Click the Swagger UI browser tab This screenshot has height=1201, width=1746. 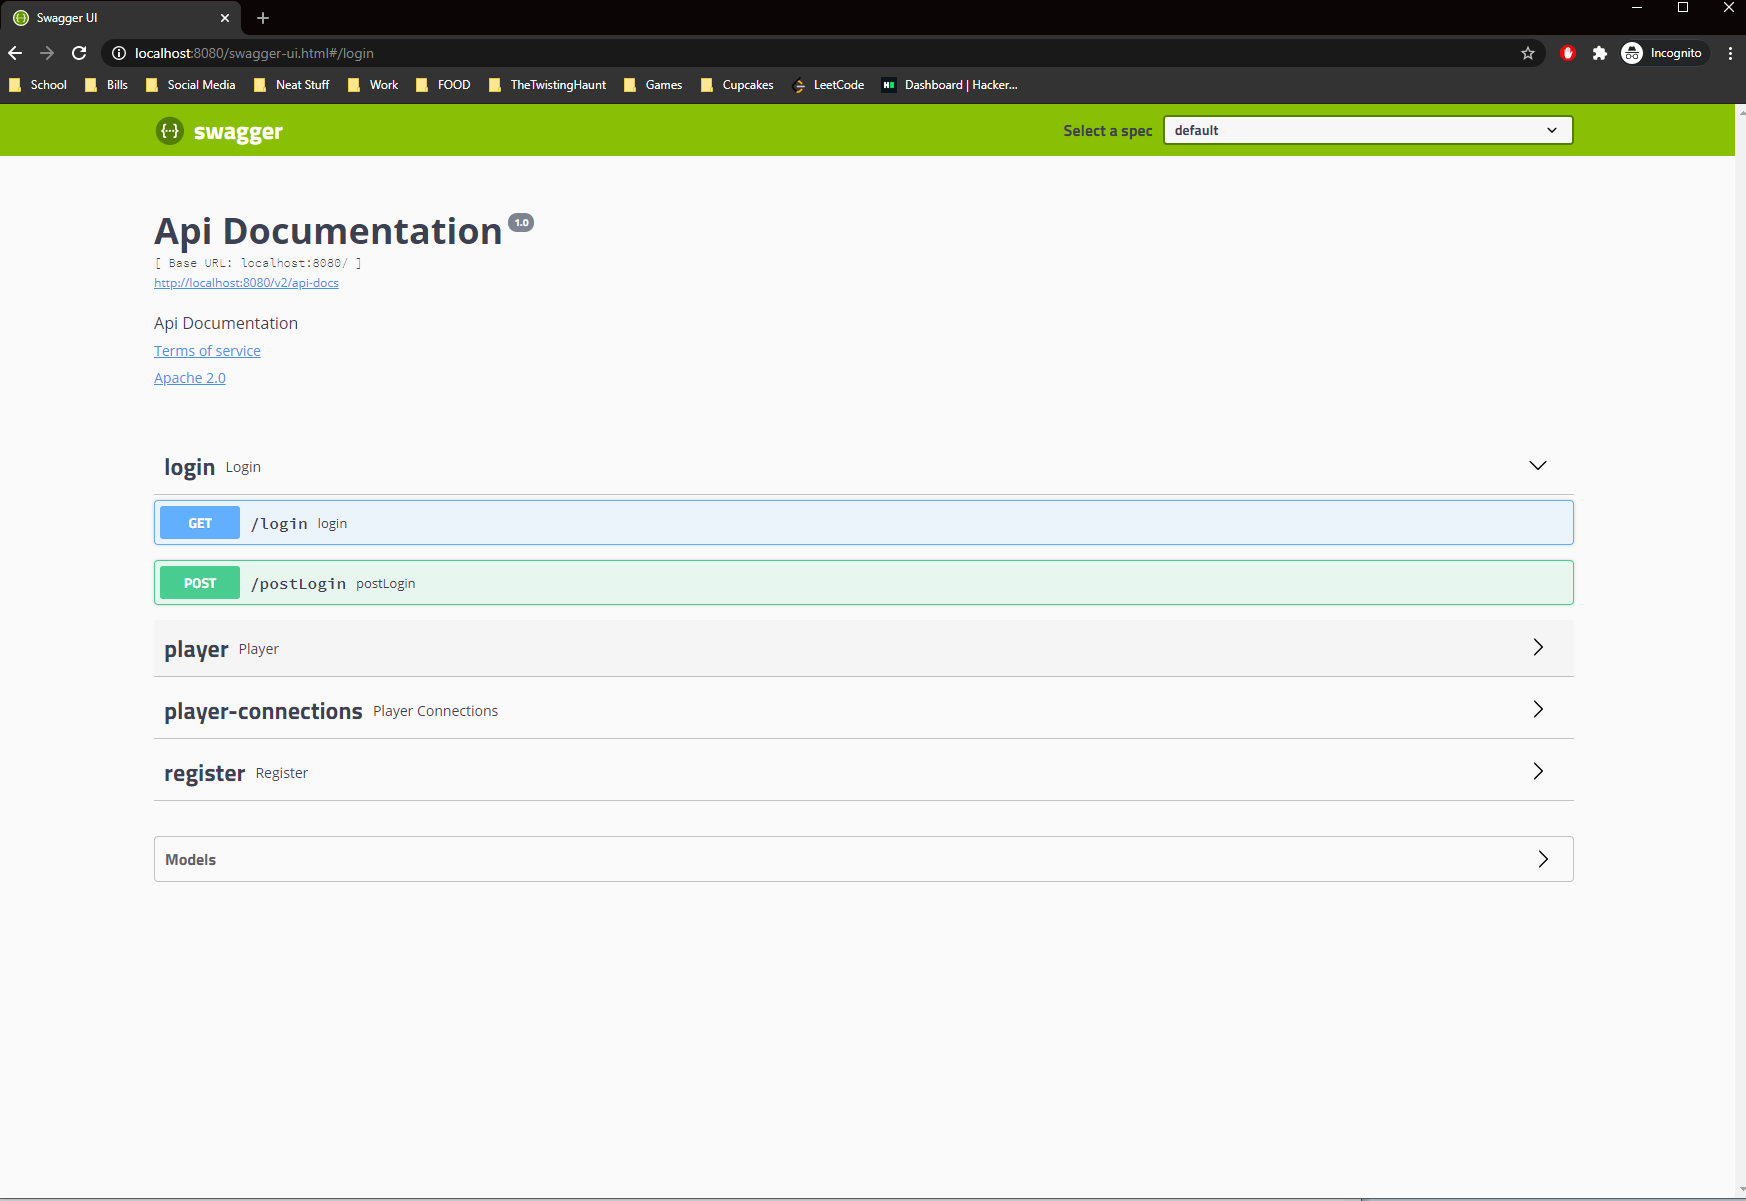pyautogui.click(x=120, y=18)
